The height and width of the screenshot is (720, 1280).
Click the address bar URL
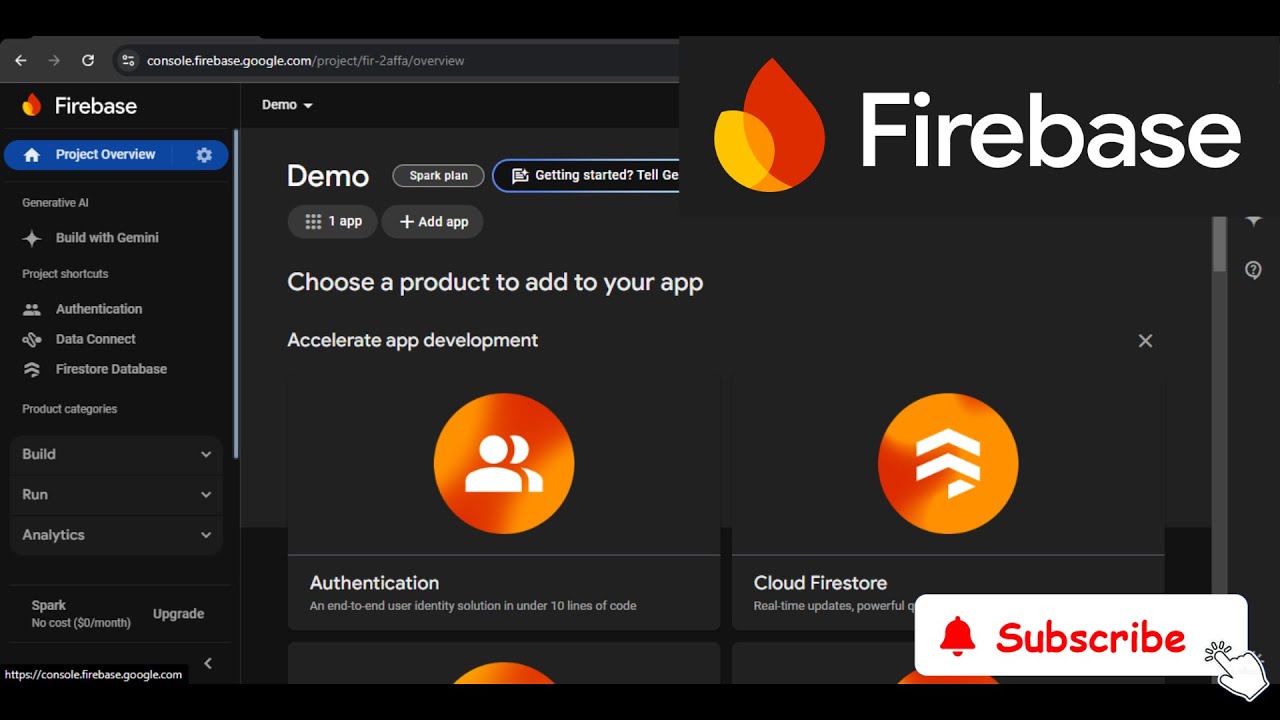pos(305,61)
